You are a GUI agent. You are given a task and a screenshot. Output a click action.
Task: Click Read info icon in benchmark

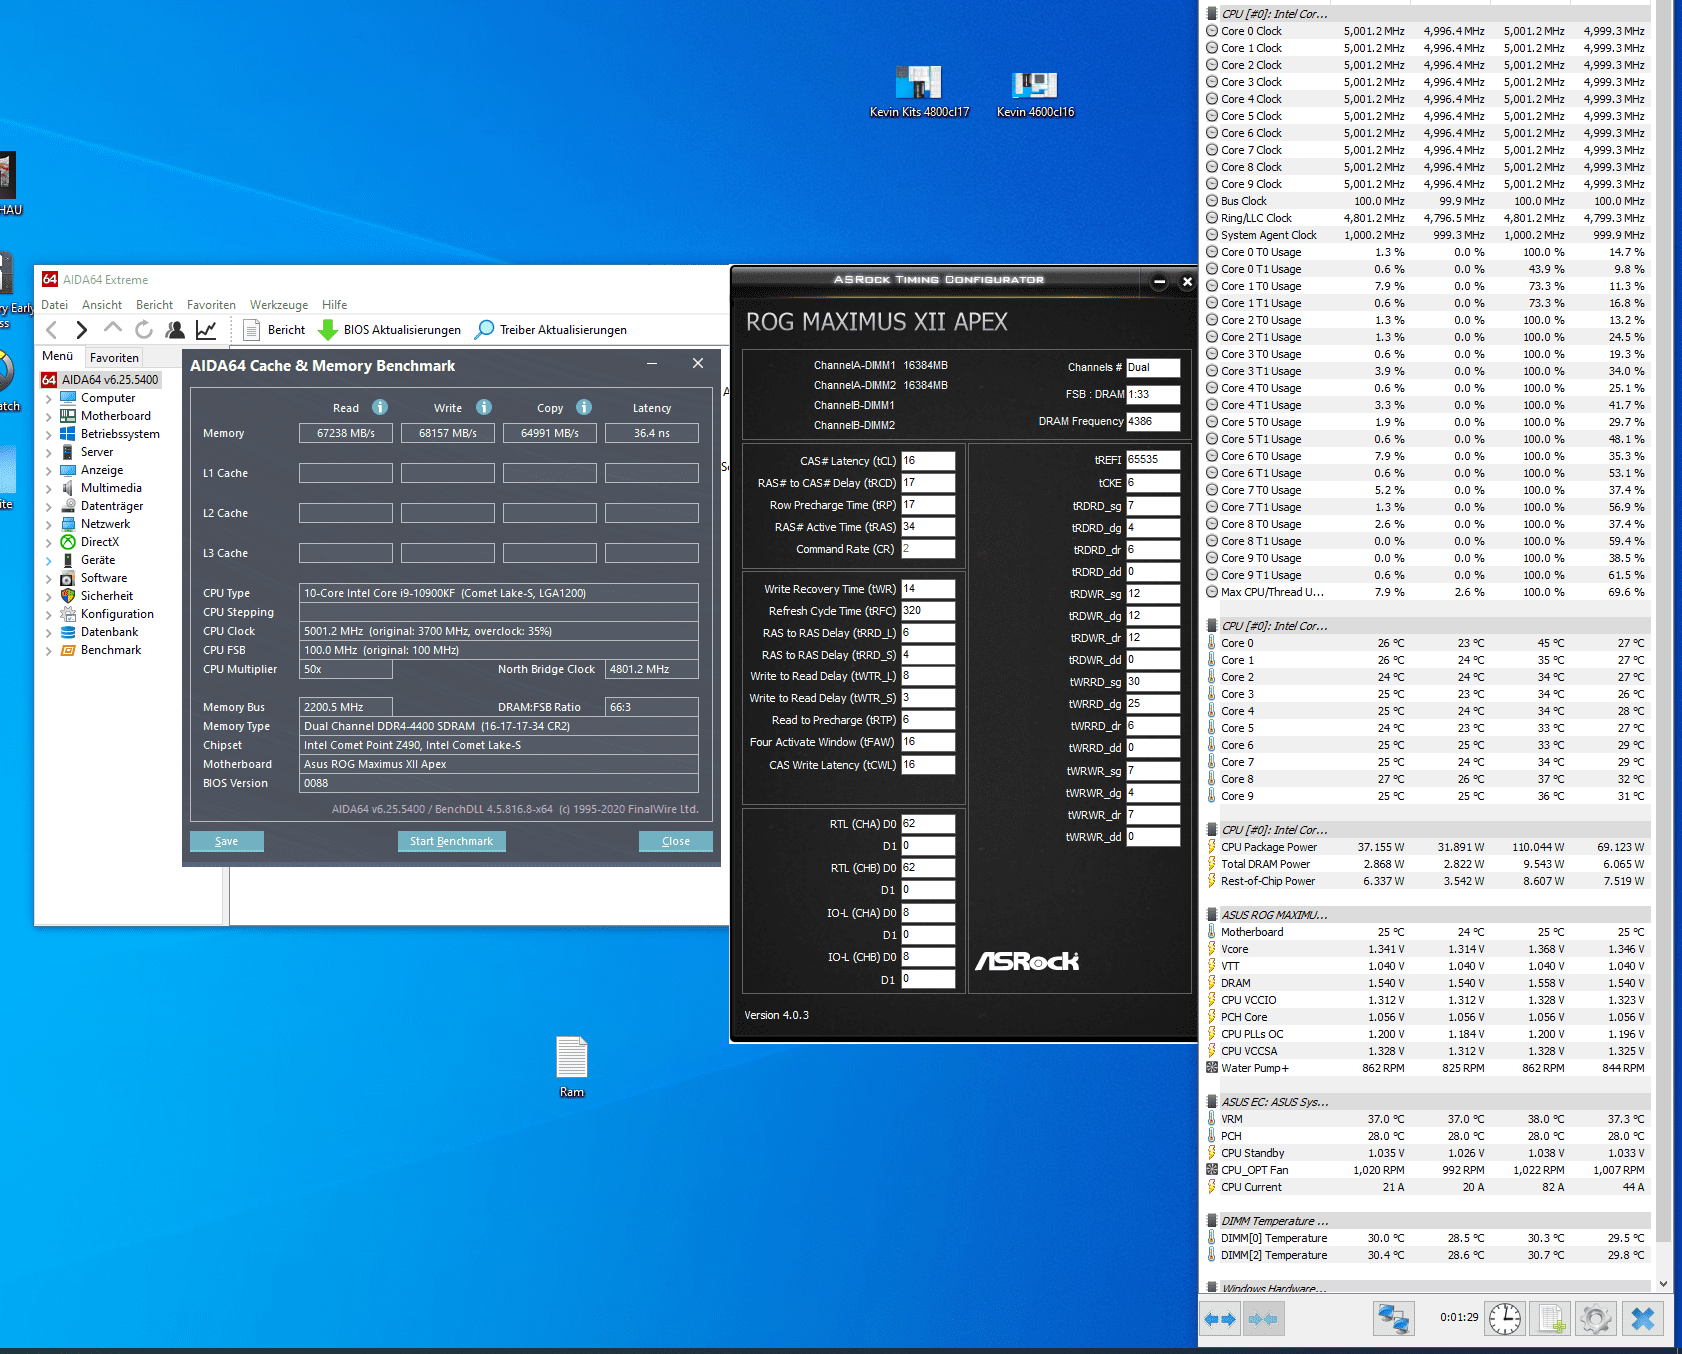[380, 407]
